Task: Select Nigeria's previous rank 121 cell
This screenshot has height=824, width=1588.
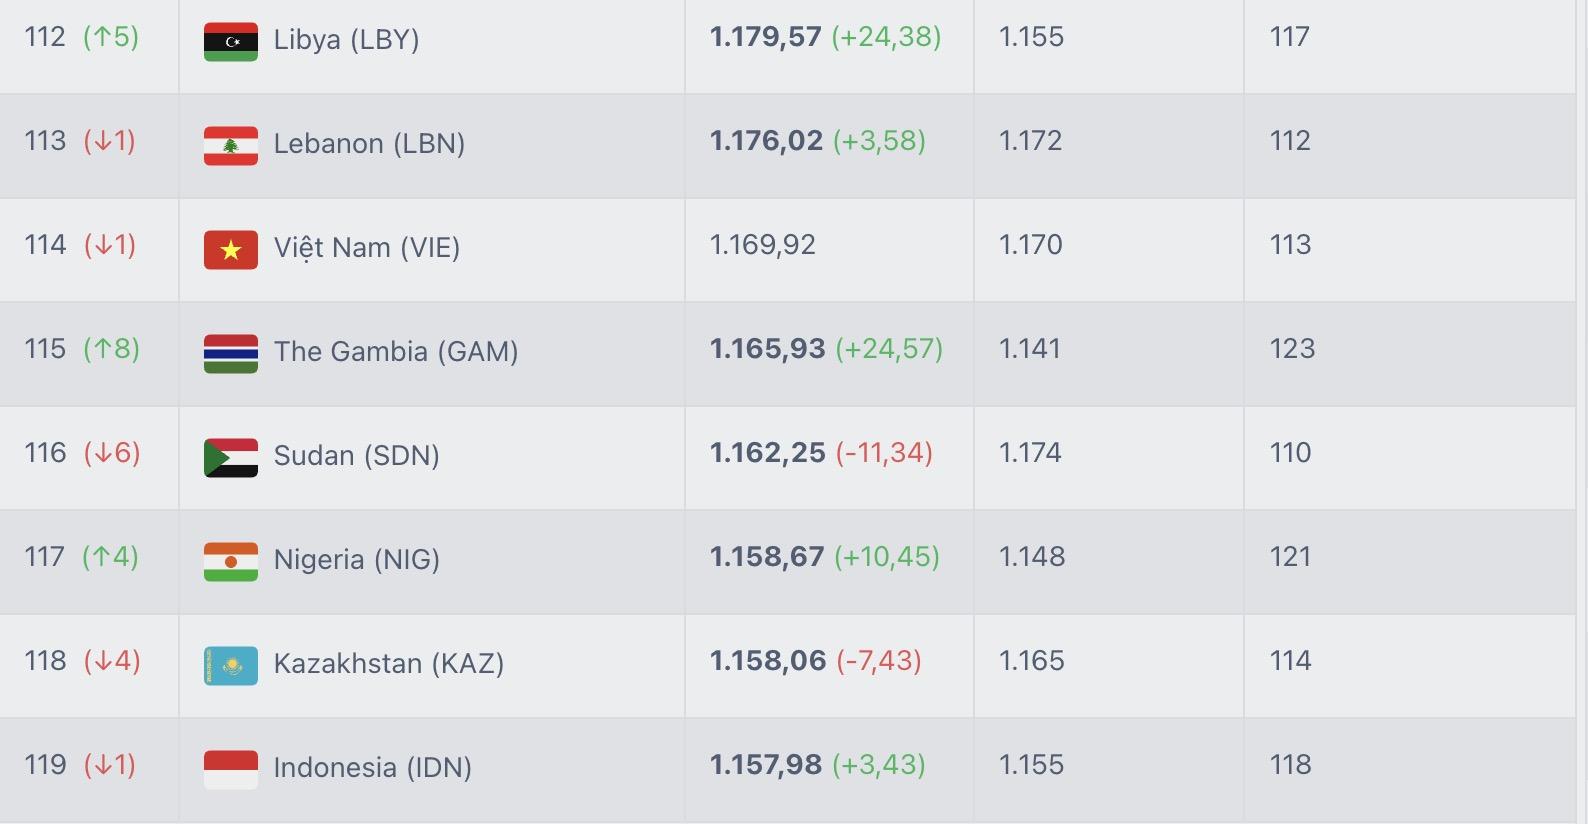Action: click(x=1290, y=557)
